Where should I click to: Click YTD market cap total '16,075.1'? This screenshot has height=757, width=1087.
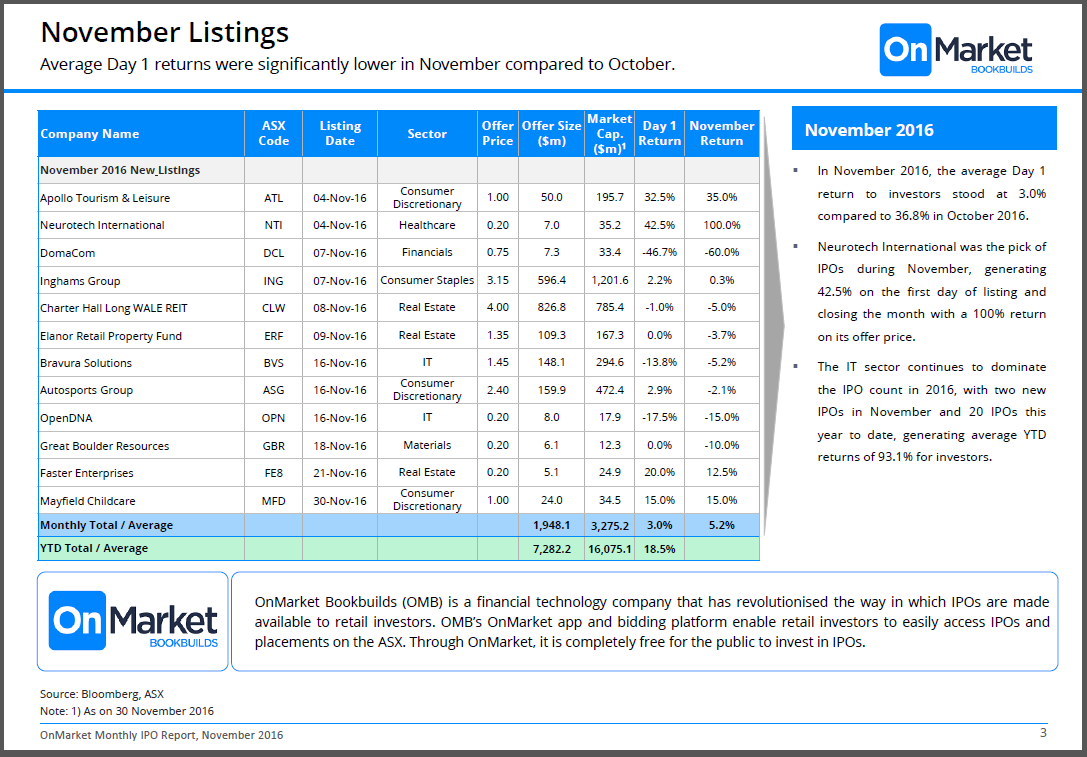610,549
